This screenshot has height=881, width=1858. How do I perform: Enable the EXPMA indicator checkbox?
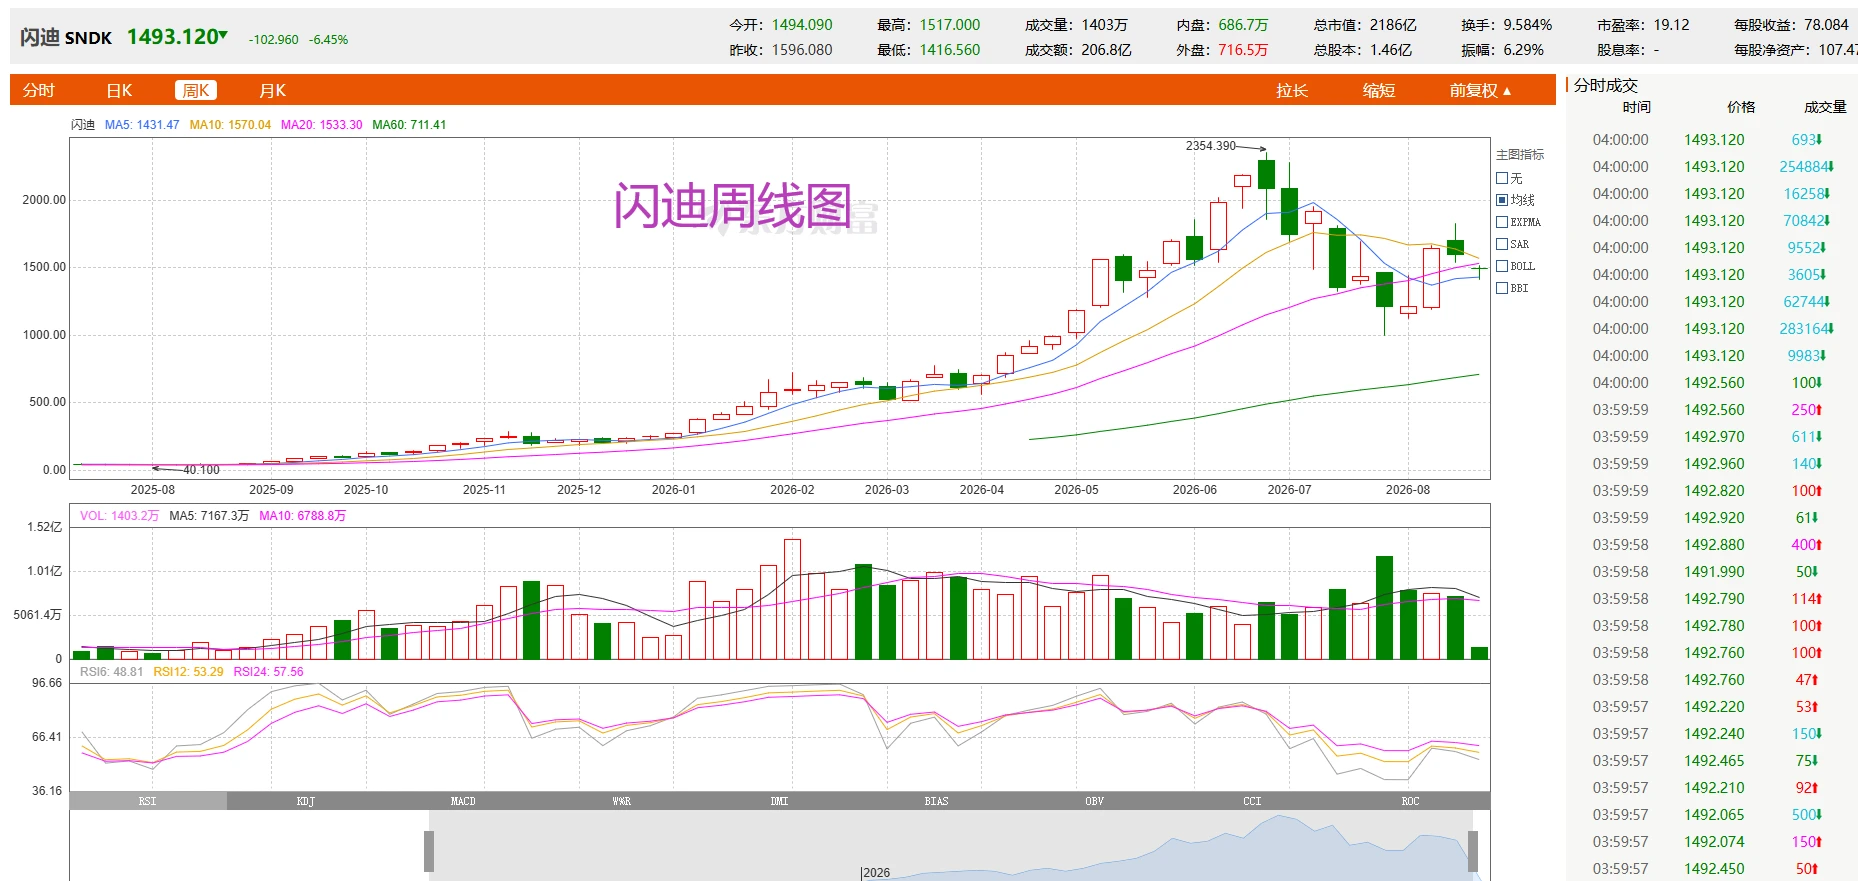[1502, 222]
